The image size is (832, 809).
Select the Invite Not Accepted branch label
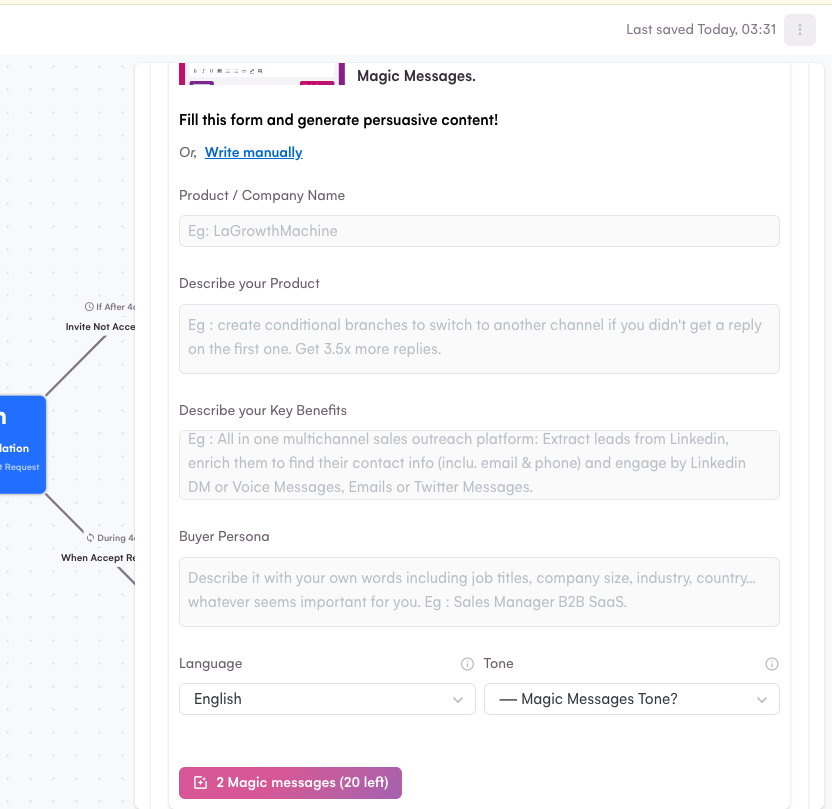100,327
